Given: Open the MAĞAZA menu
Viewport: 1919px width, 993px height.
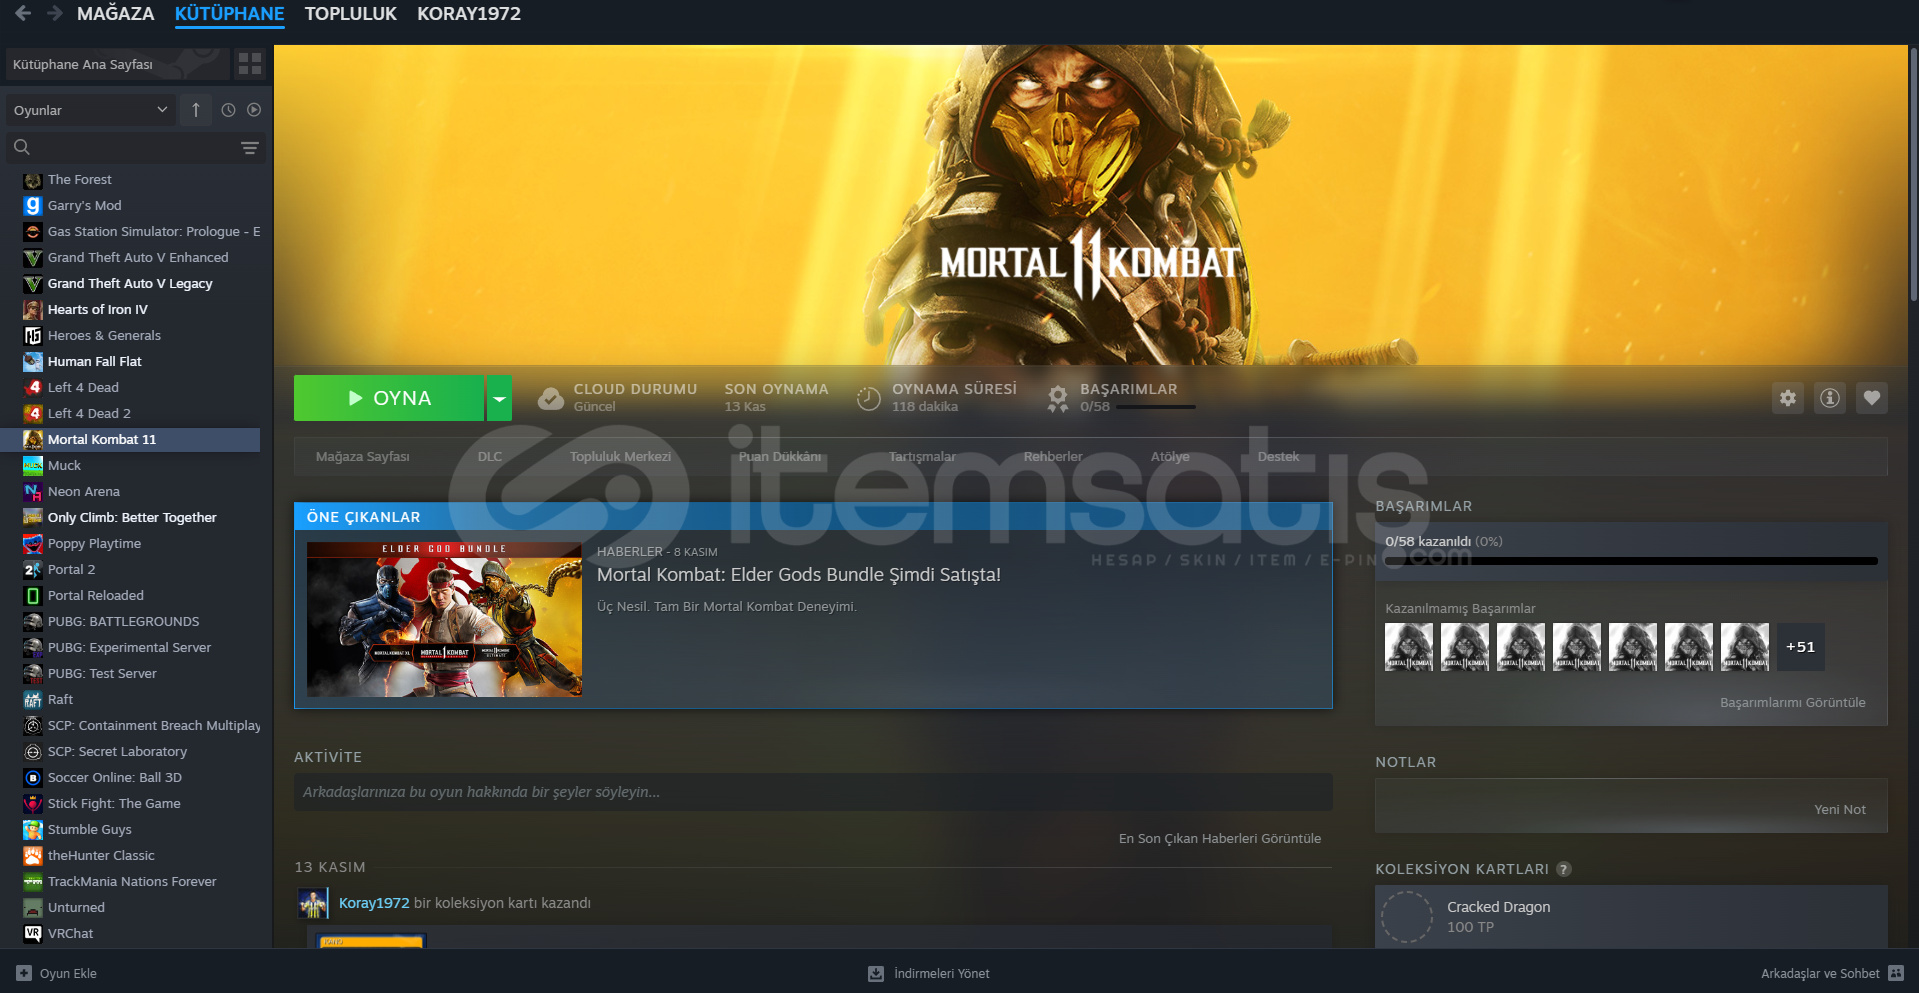Looking at the screenshot, I should pyautogui.click(x=116, y=14).
